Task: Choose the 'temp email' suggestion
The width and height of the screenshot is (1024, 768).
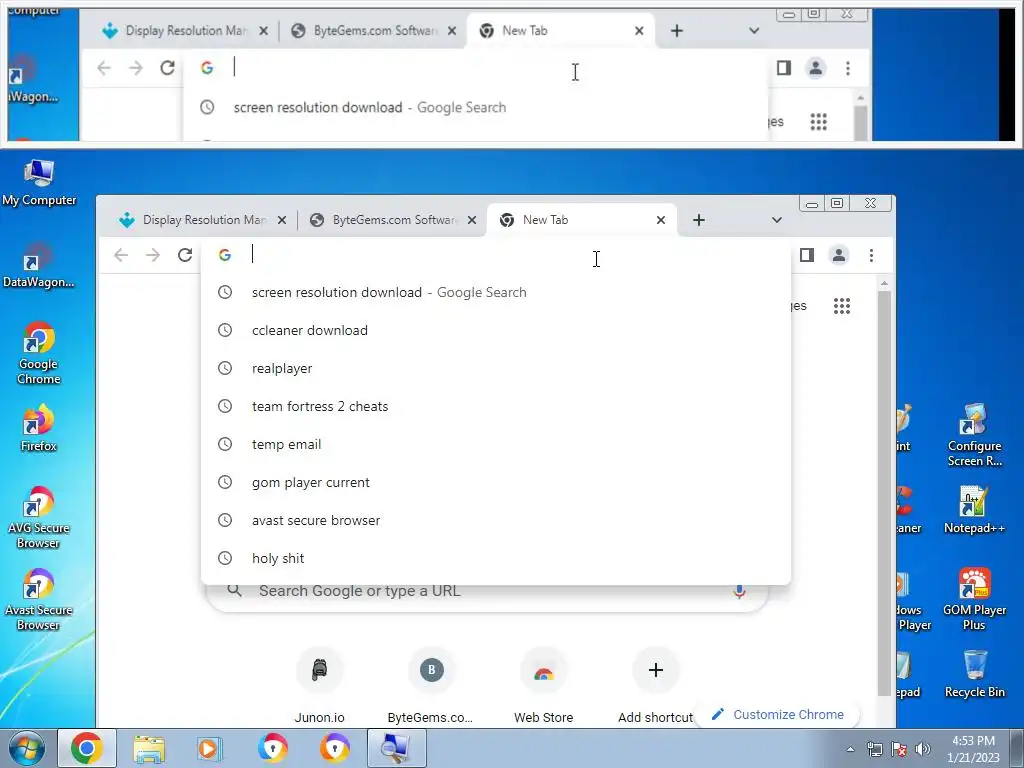Action: pyautogui.click(x=496, y=444)
